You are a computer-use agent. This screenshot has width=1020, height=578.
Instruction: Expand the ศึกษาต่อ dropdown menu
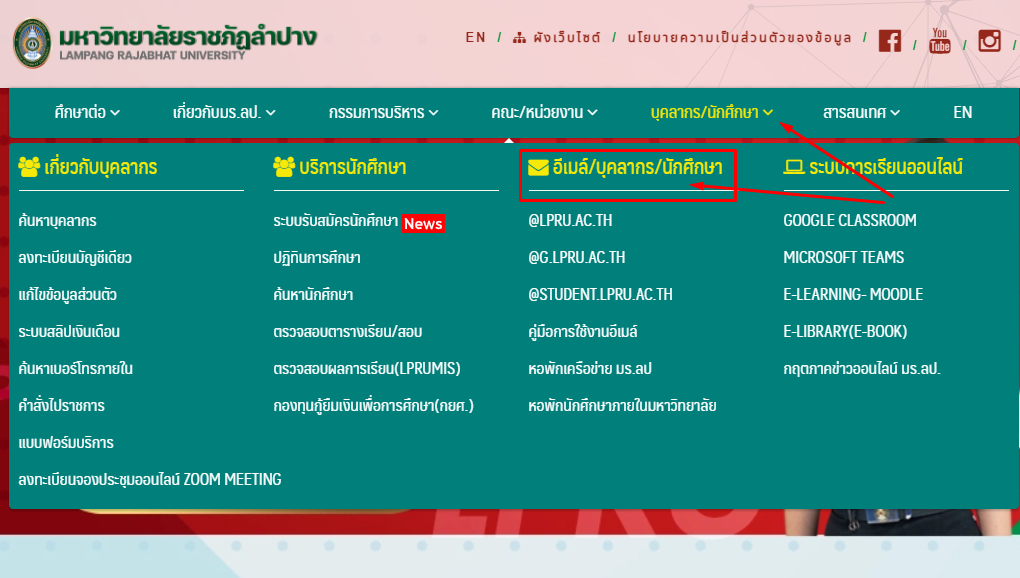point(87,112)
